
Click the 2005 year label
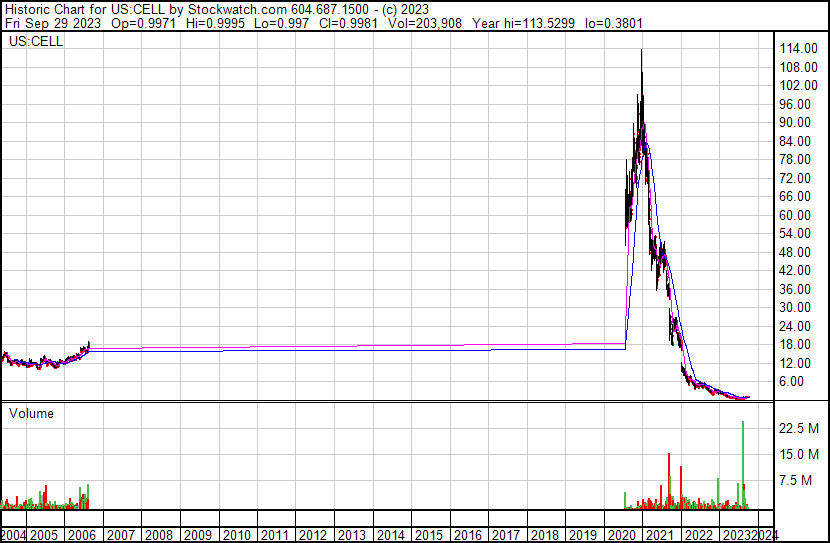[44, 535]
